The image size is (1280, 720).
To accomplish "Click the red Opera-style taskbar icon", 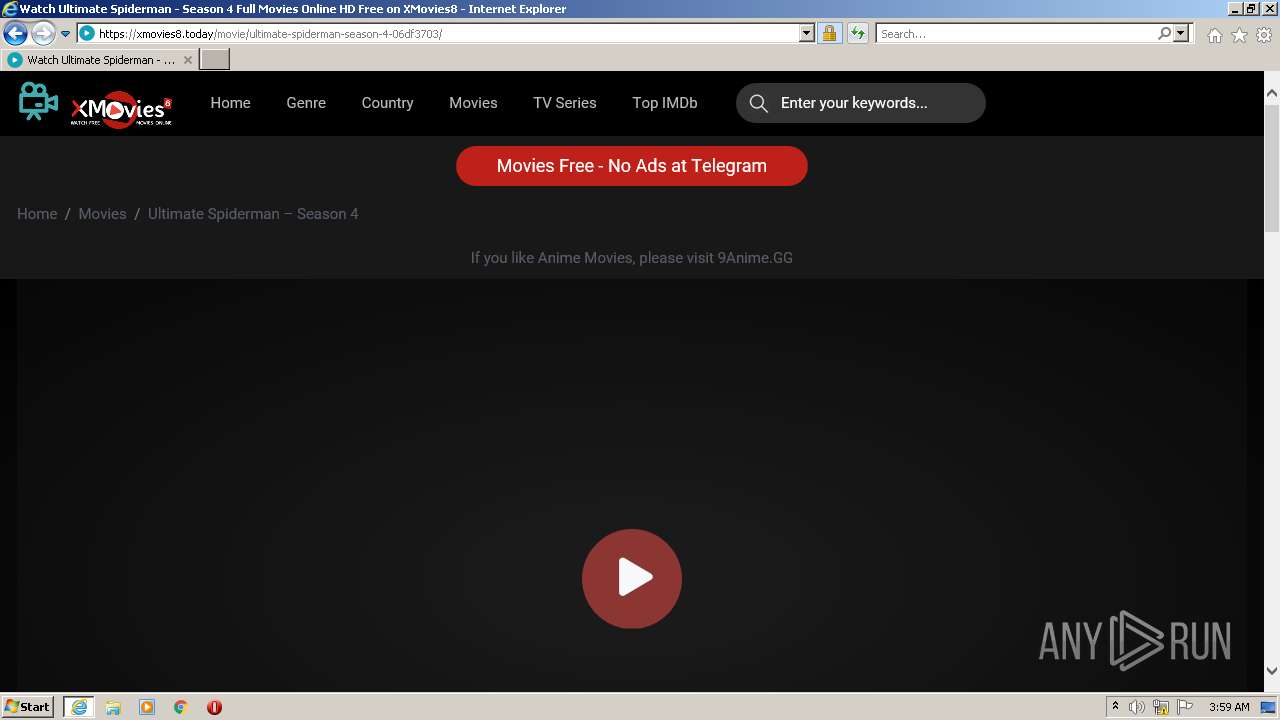I will click(214, 707).
